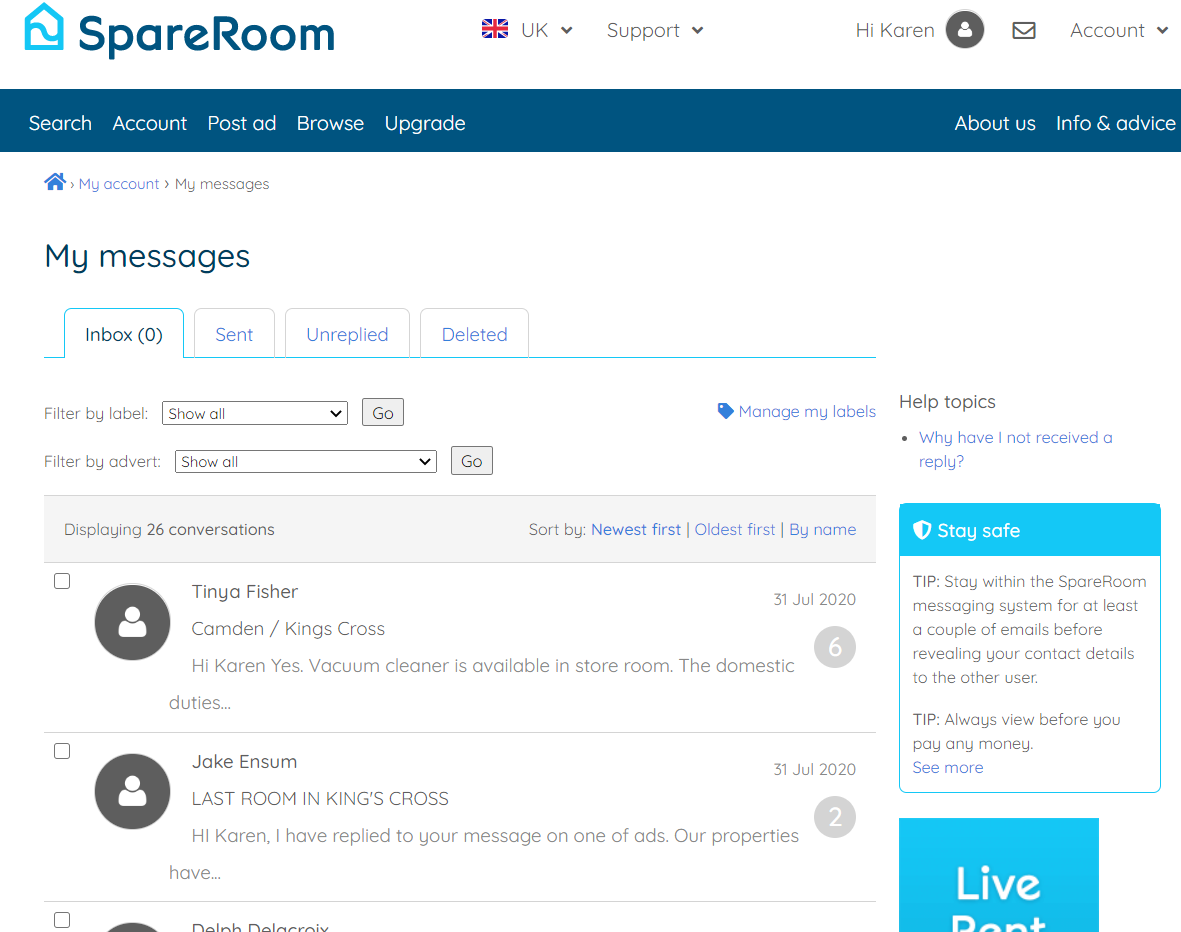Click the Displaying 26 conversations text

coord(169,529)
